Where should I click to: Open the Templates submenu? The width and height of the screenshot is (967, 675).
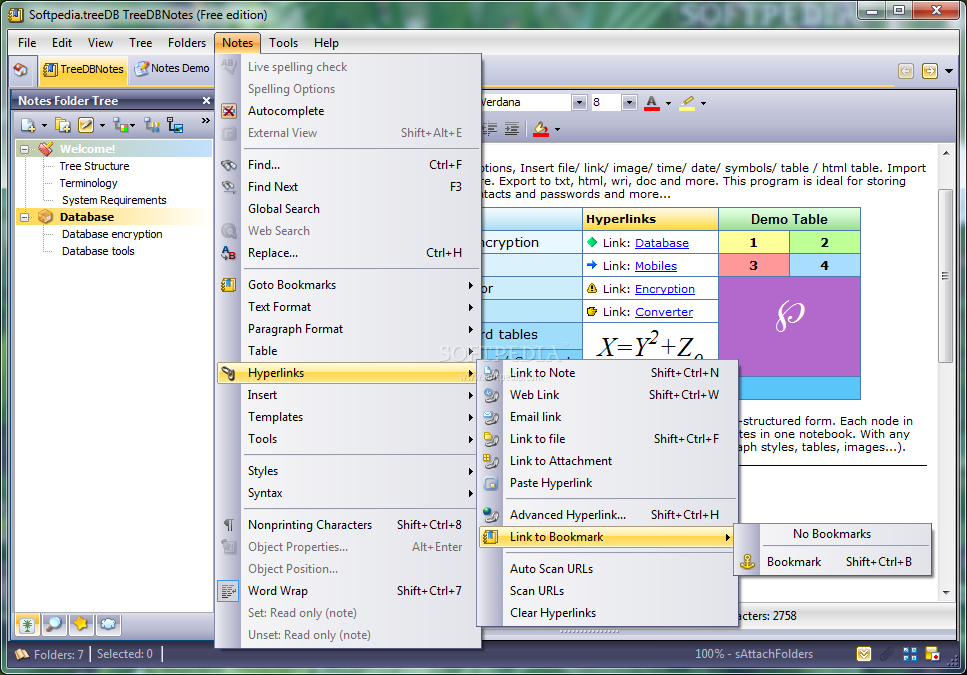tap(348, 417)
